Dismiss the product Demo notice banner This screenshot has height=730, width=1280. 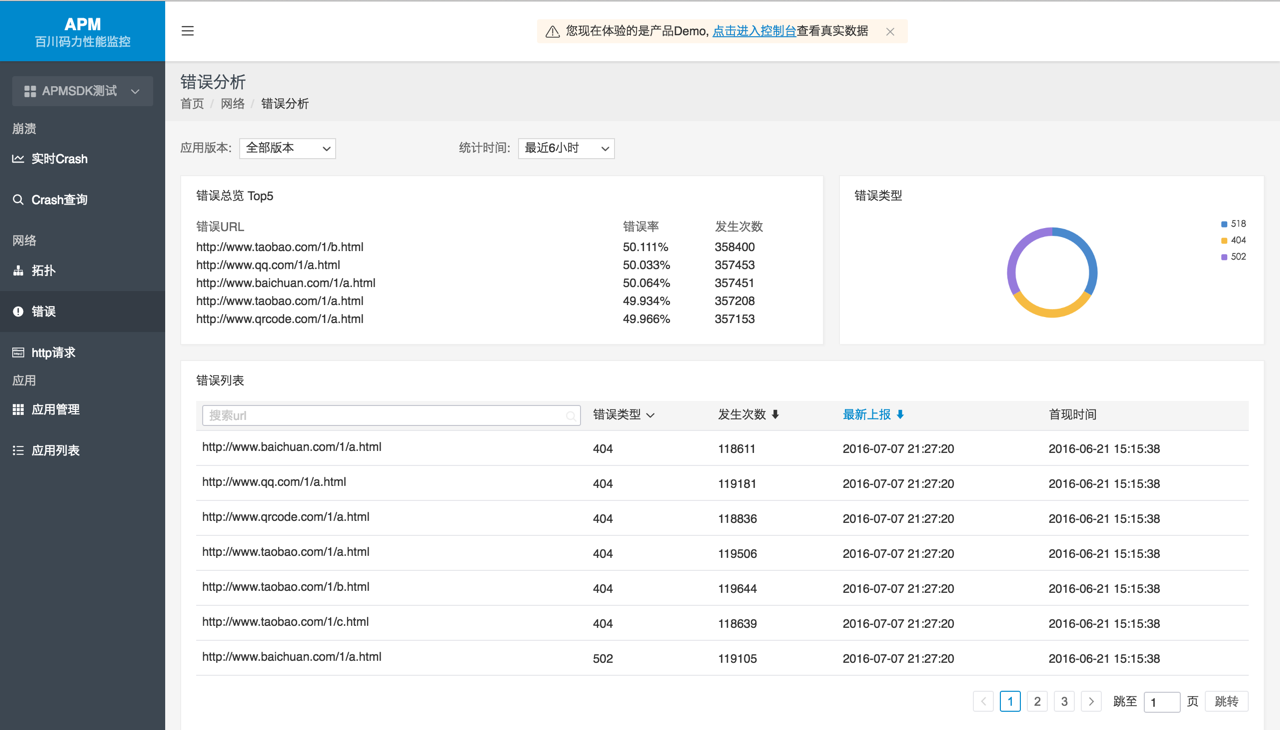coord(890,32)
